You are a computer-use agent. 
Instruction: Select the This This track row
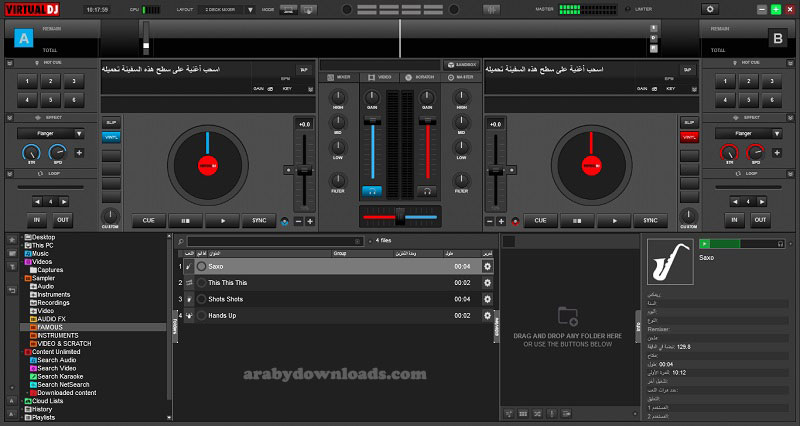339,283
